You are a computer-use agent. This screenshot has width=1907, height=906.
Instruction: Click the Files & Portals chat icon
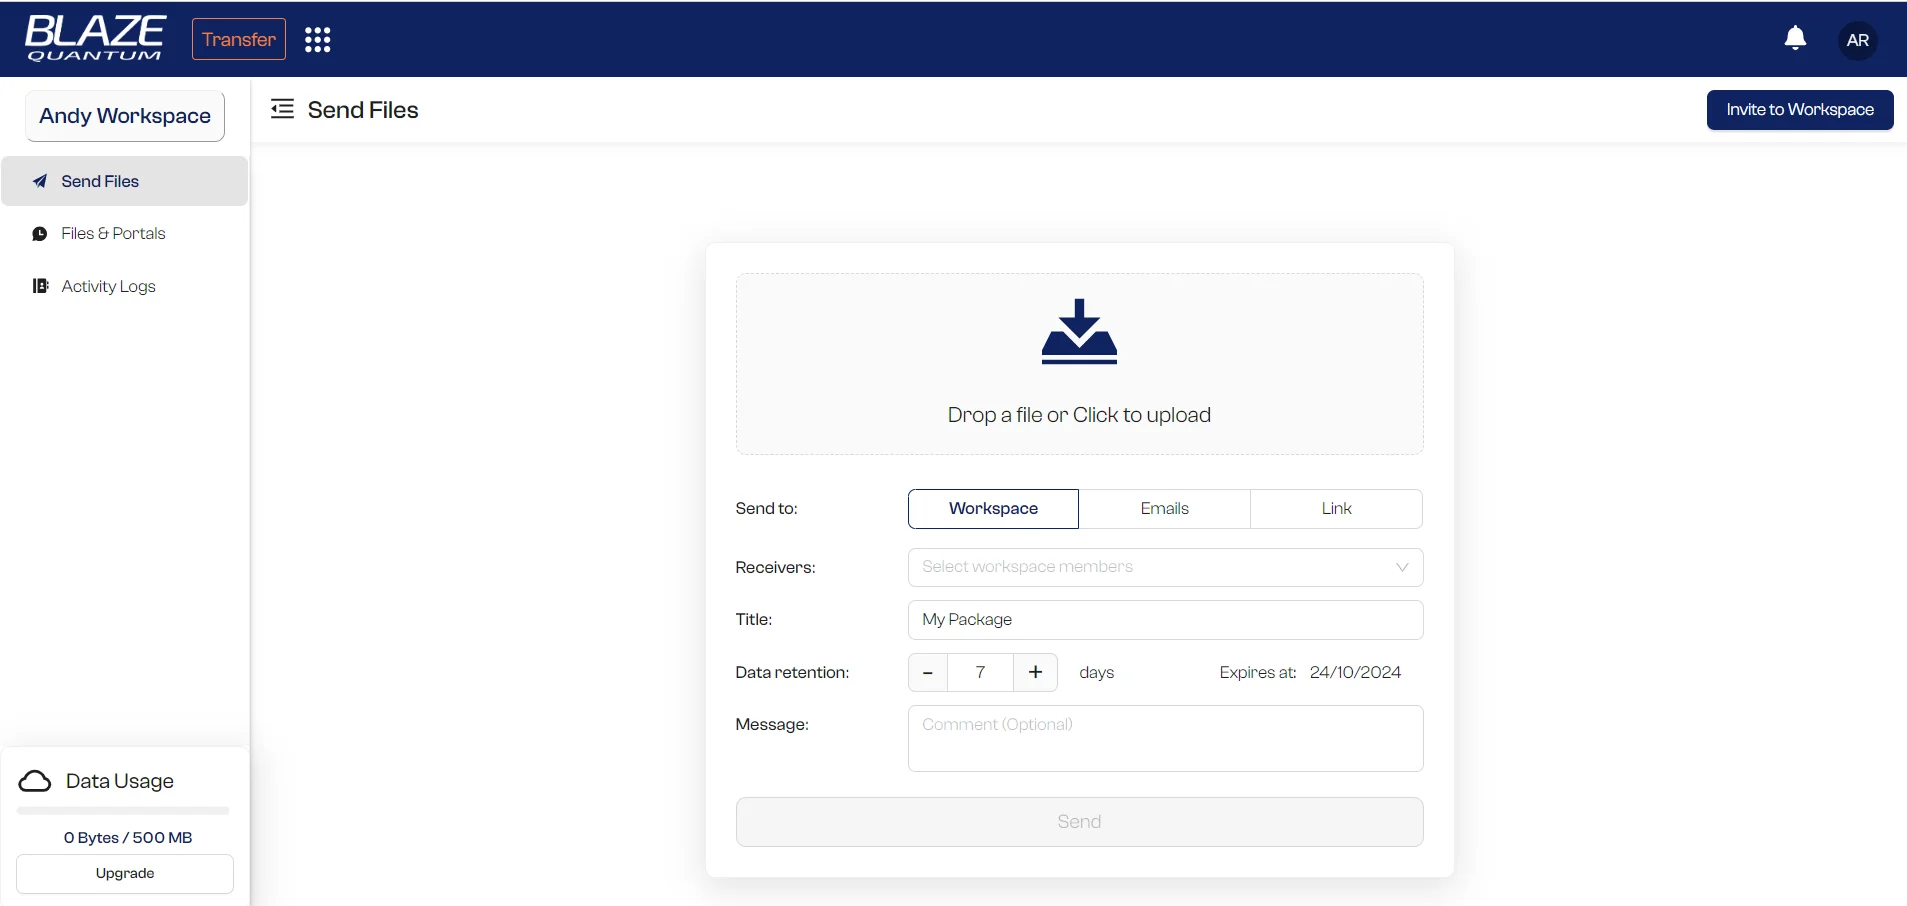coord(40,233)
